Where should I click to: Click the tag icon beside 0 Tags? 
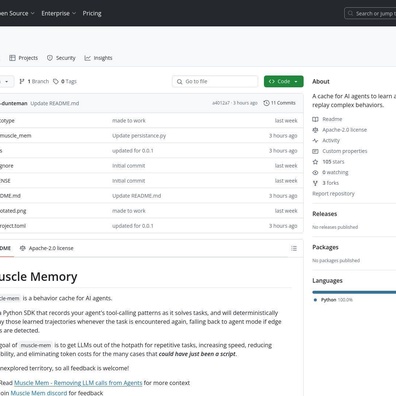pos(56,81)
